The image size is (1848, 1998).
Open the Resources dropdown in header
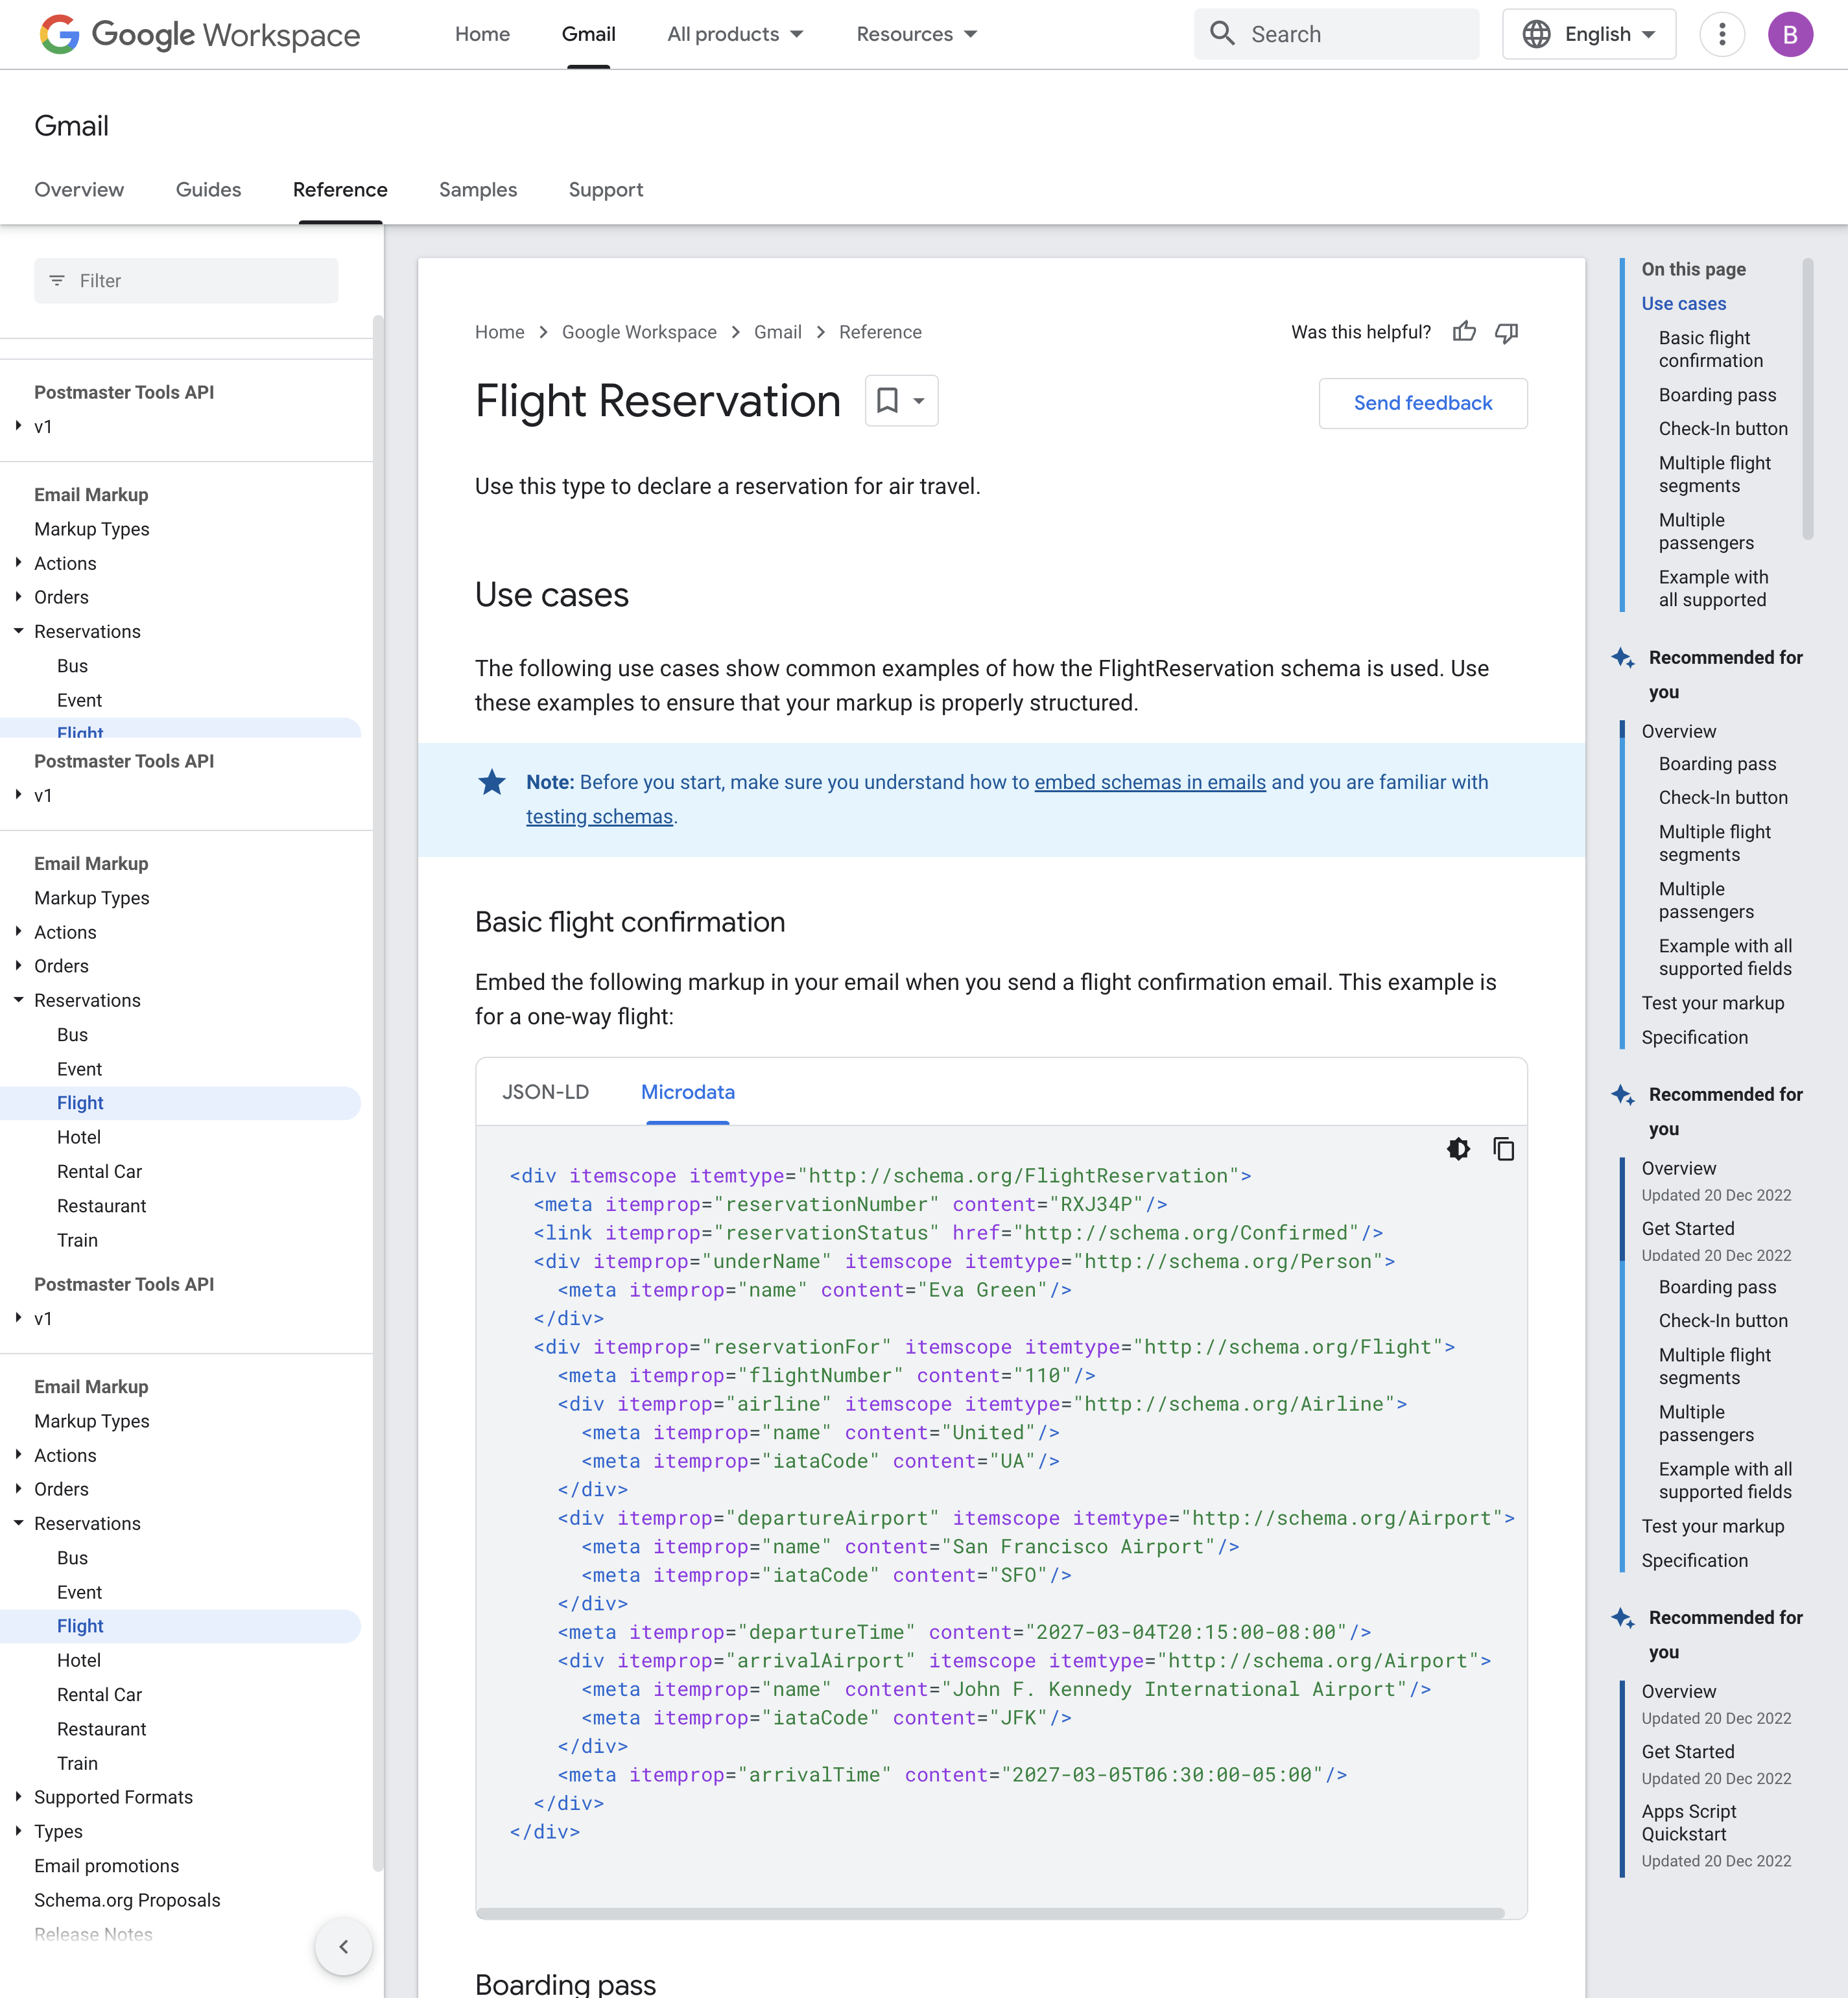(916, 34)
